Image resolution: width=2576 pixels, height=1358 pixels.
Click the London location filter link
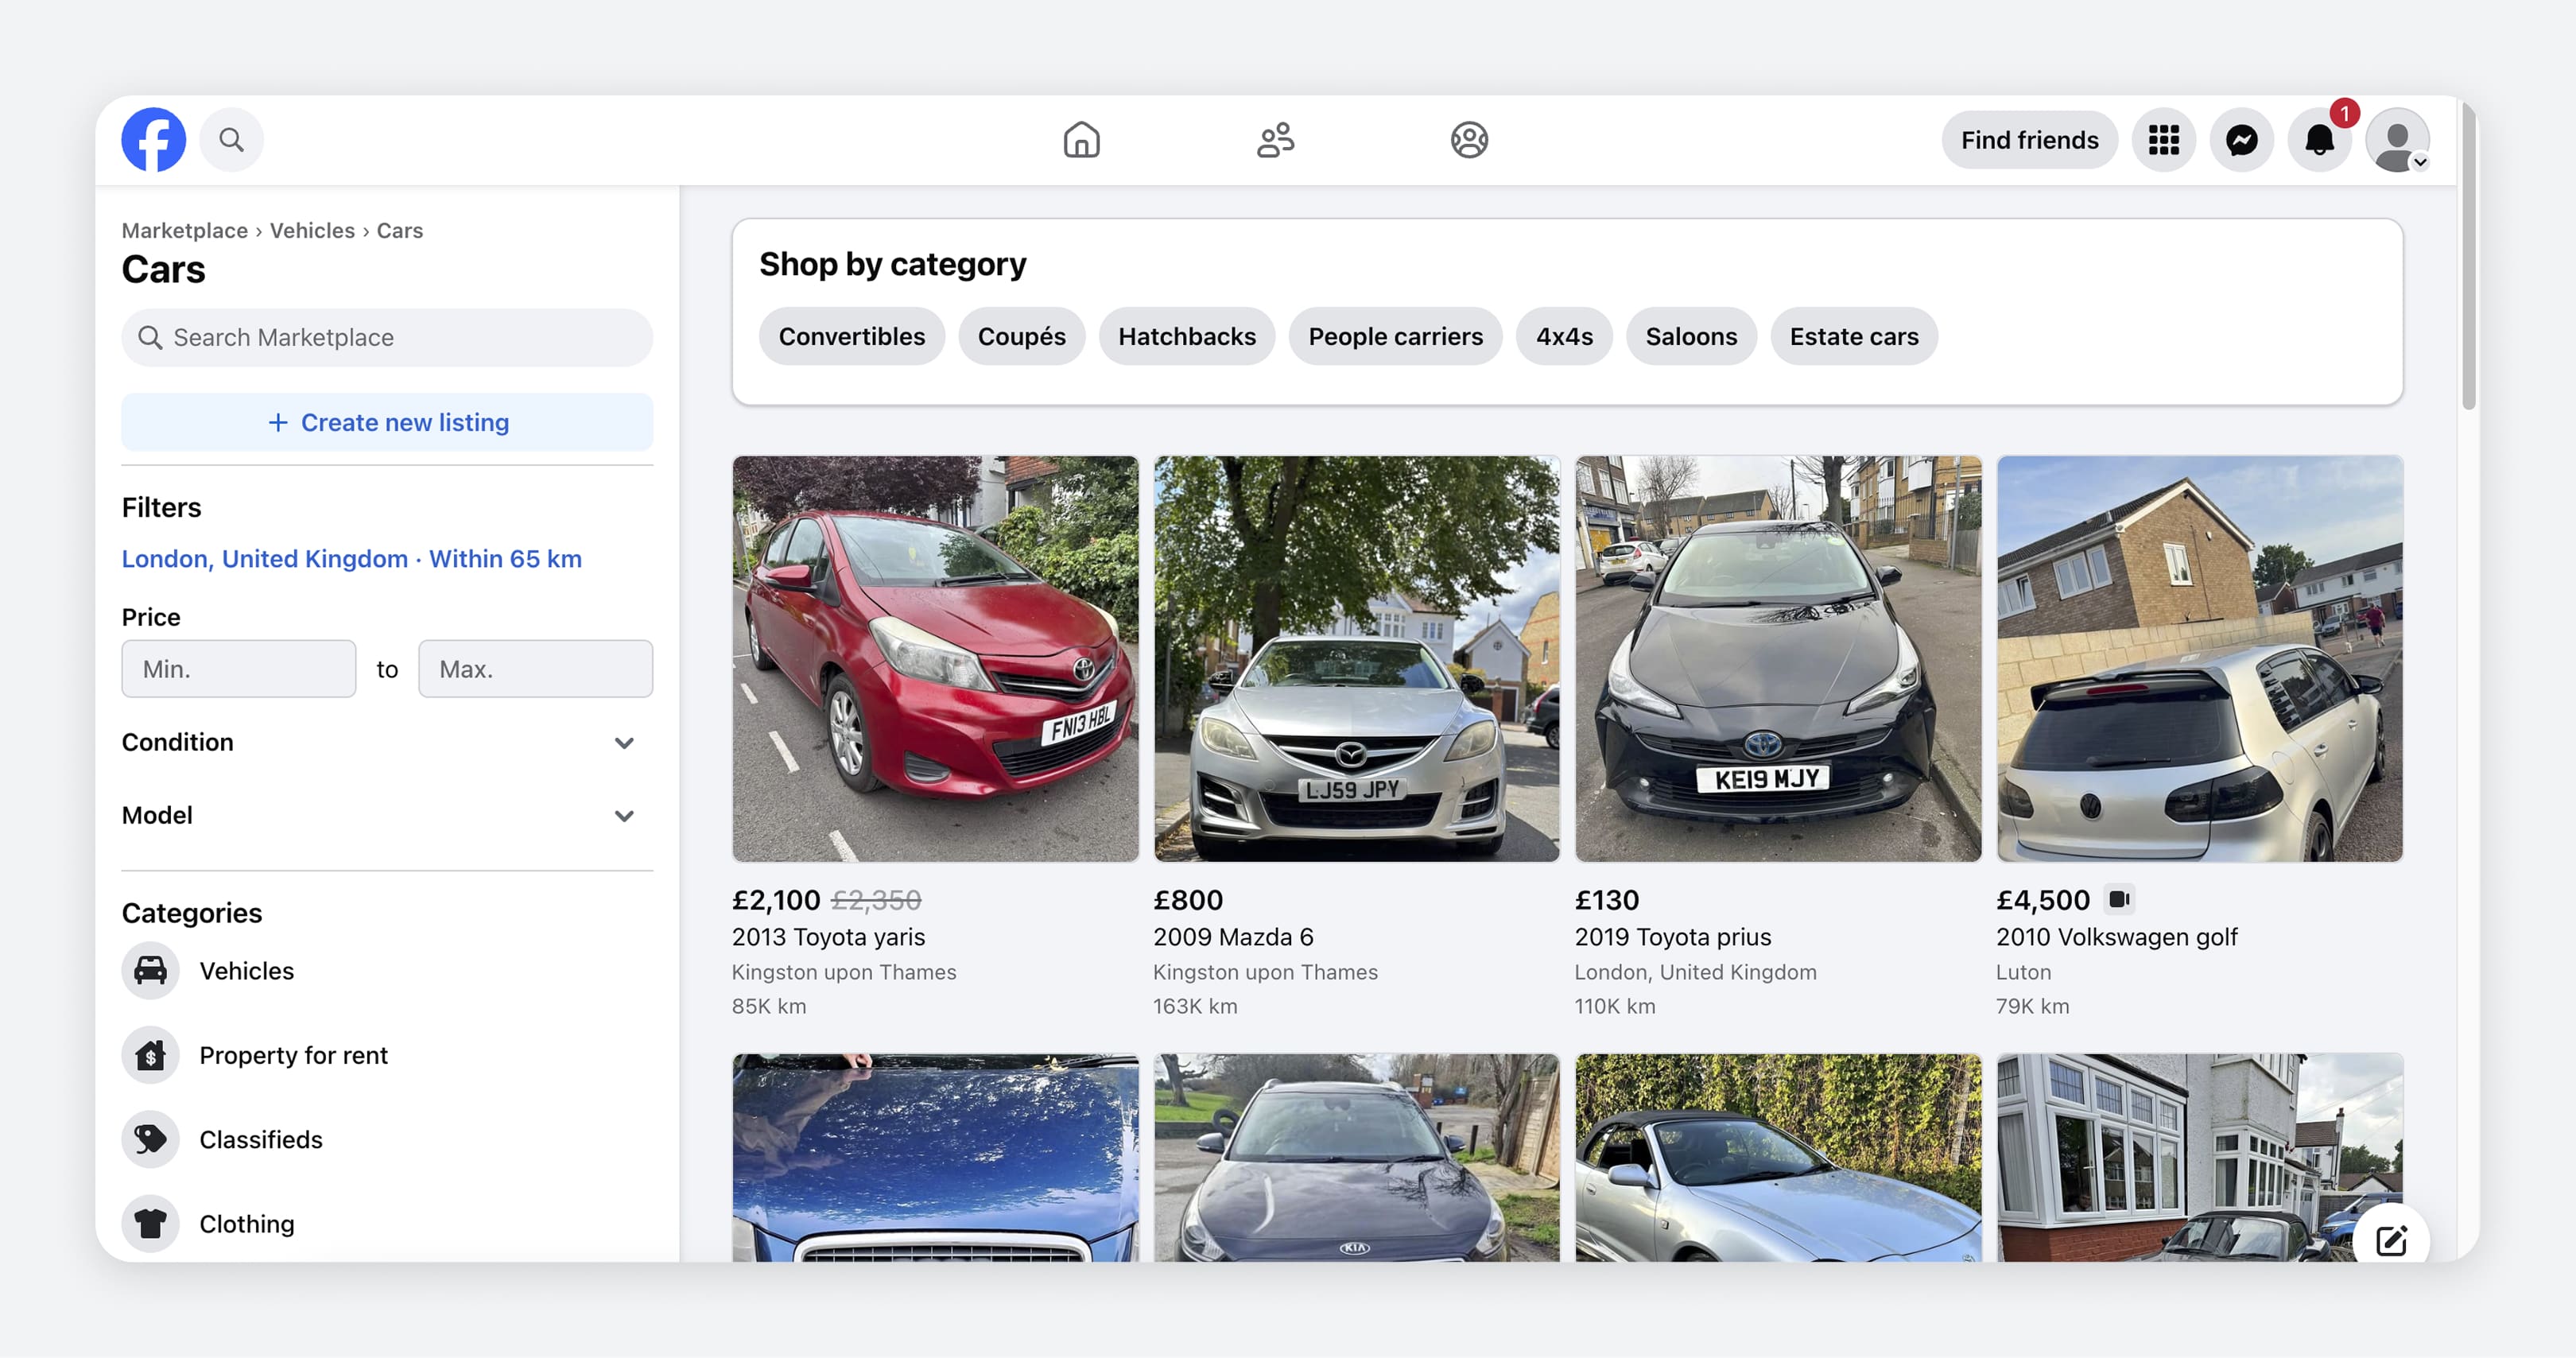[x=351, y=559]
